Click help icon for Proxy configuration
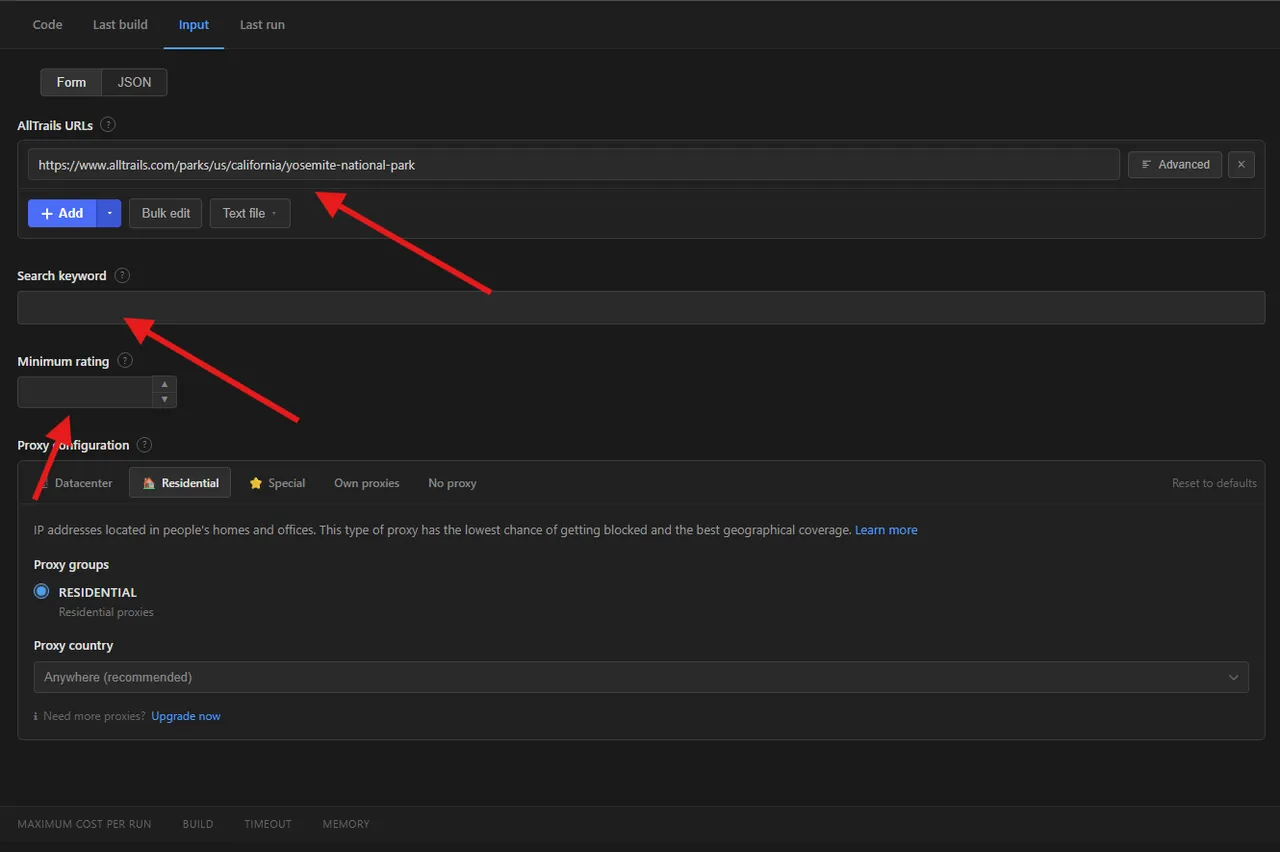This screenshot has height=852, width=1280. 145,445
